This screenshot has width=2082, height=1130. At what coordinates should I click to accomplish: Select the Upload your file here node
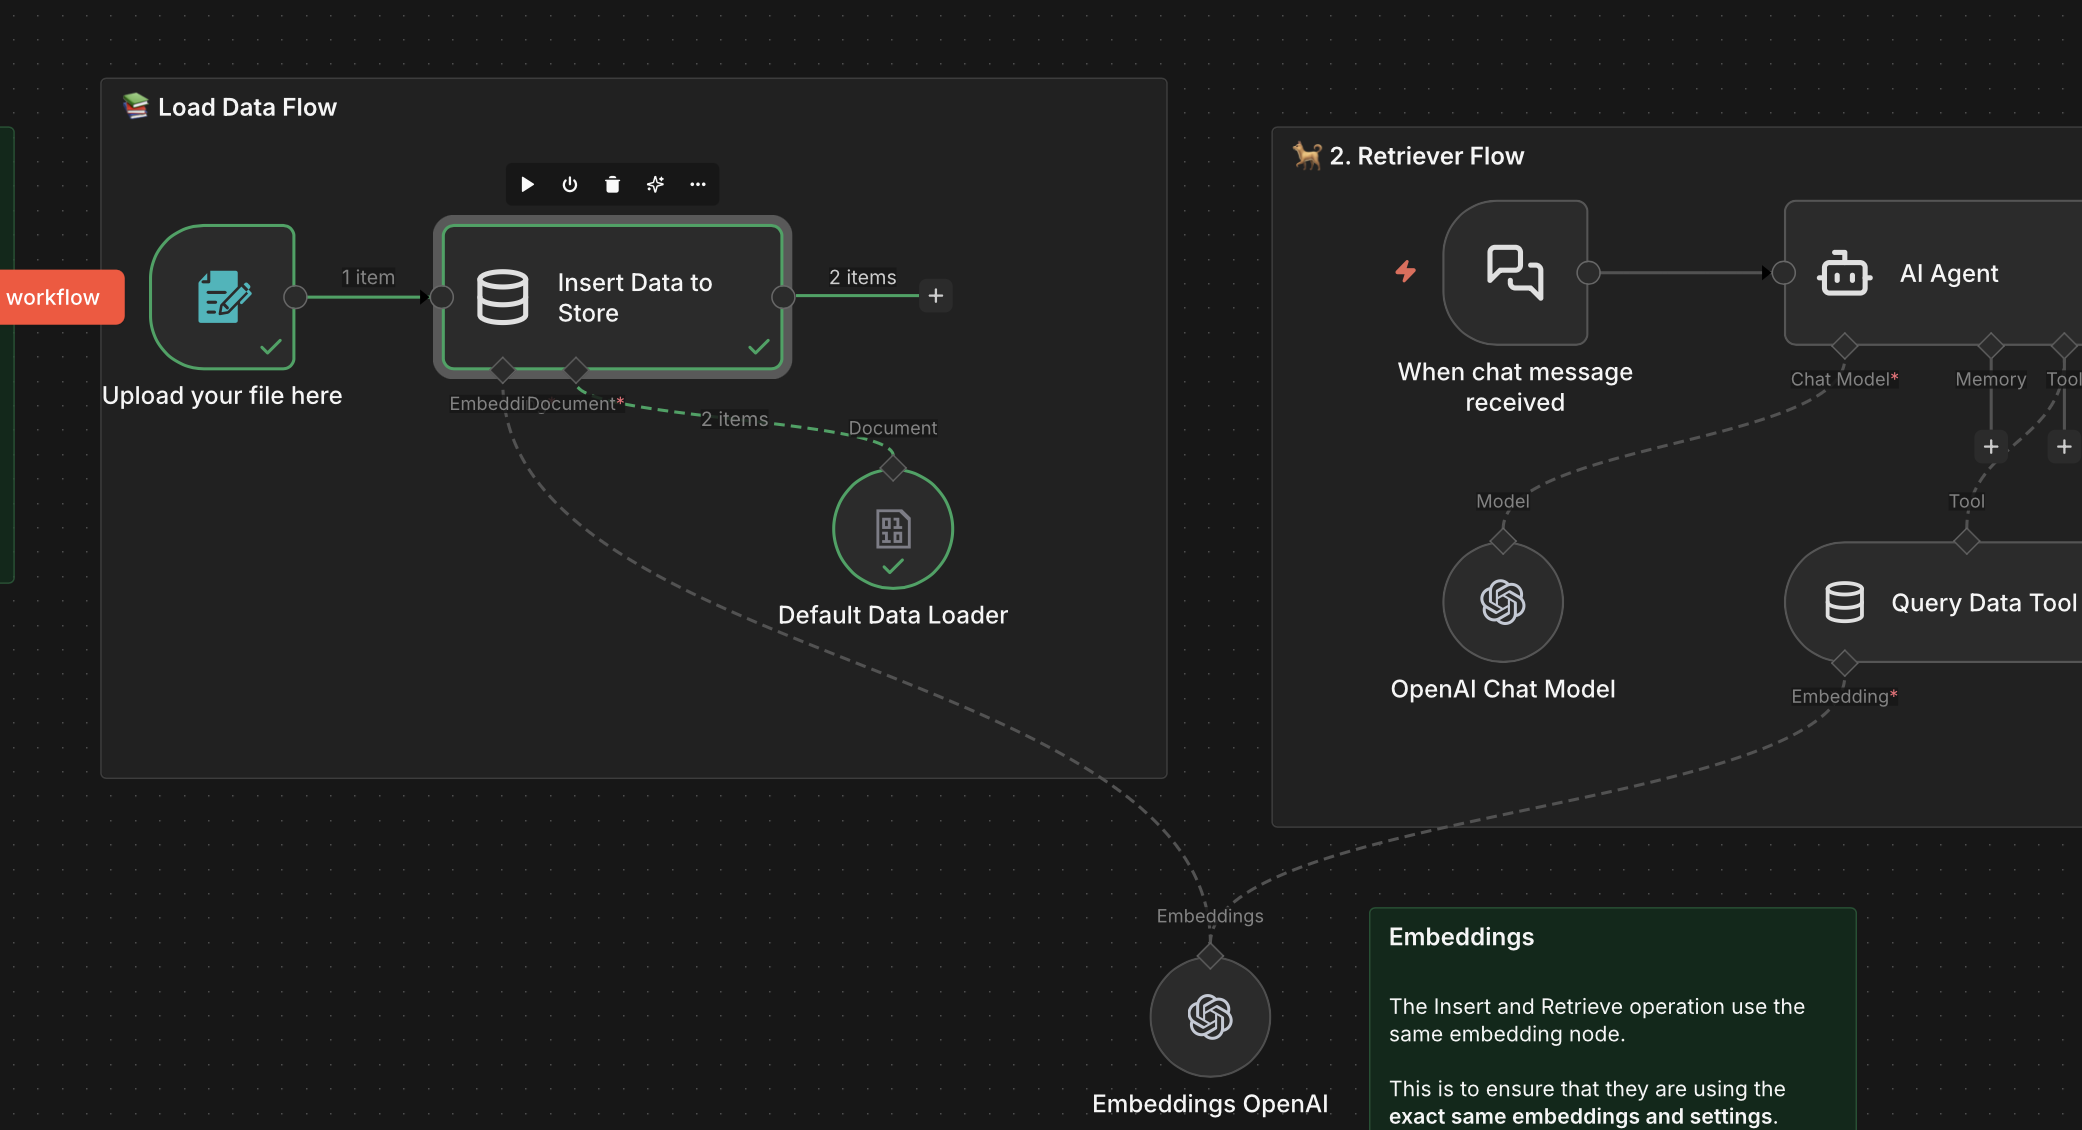point(222,297)
